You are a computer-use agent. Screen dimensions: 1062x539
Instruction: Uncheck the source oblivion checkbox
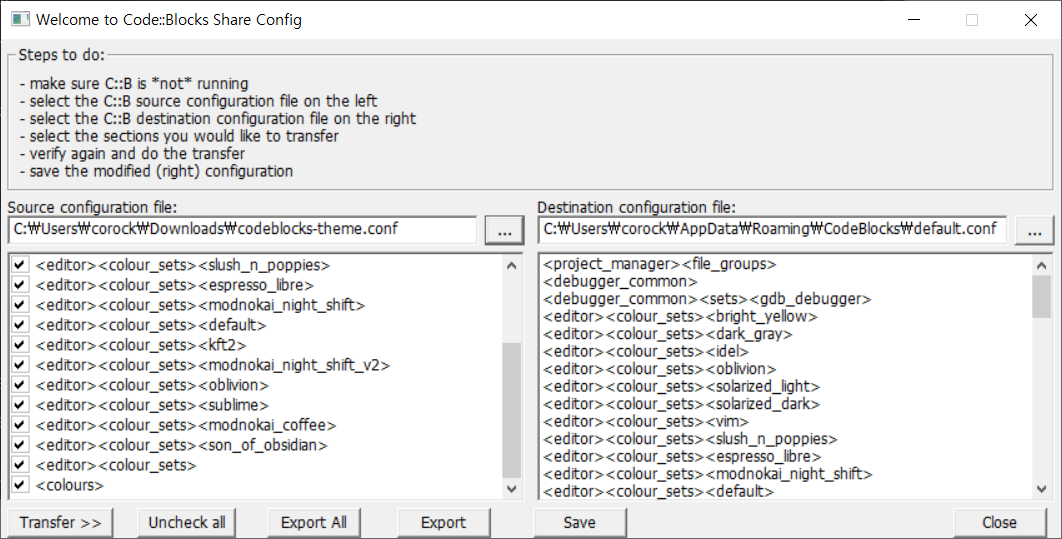(x=20, y=385)
